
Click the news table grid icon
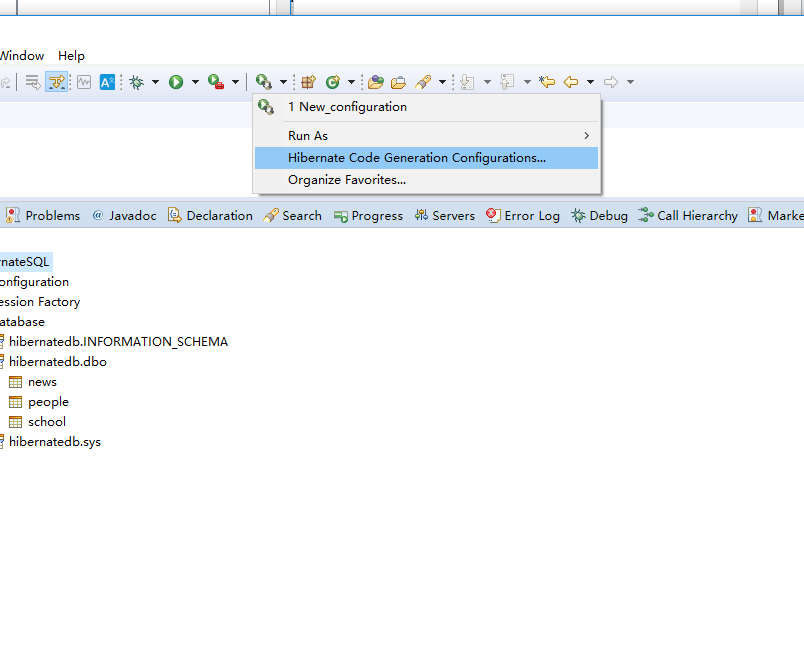tap(15, 382)
